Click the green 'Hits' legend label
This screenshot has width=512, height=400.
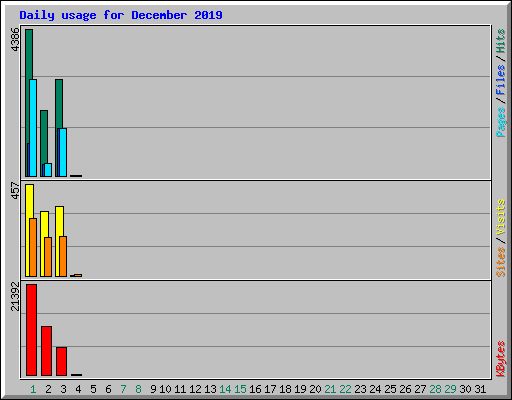pos(501,41)
